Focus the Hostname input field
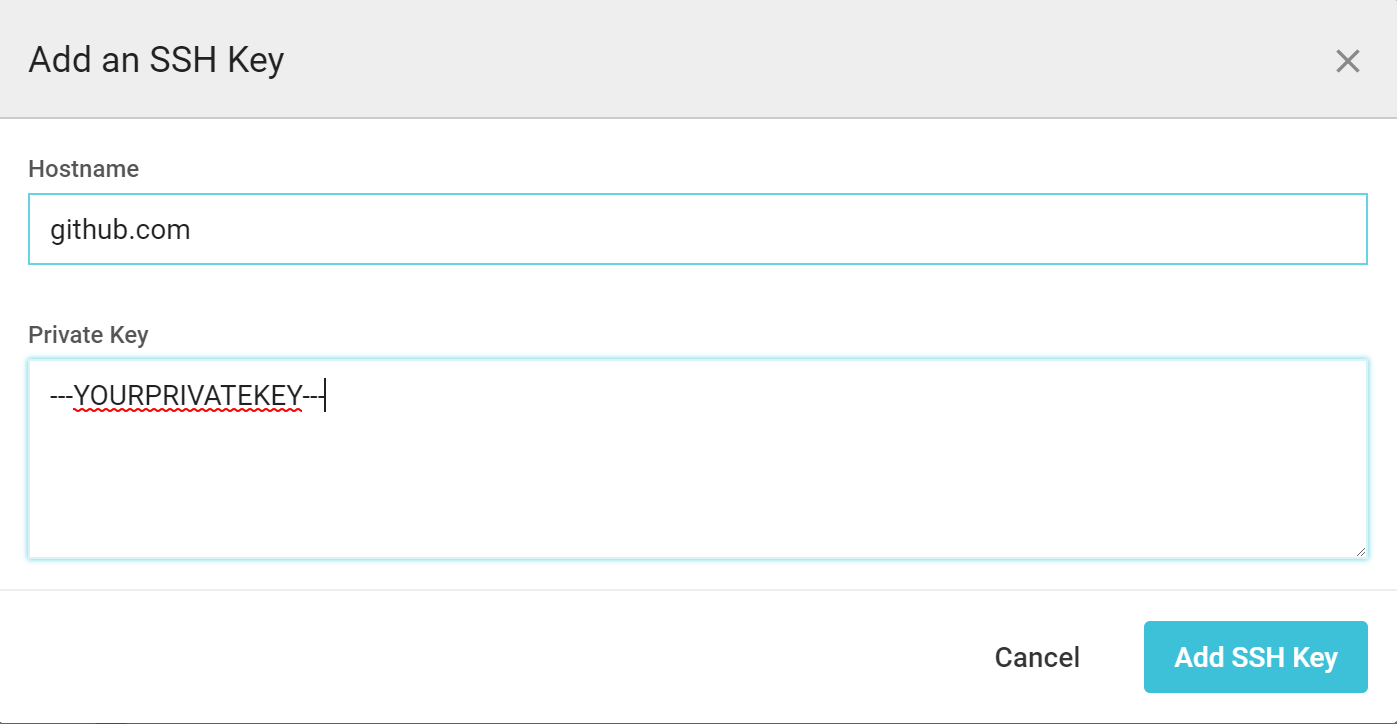This screenshot has height=724, width=1397. pyautogui.click(x=697, y=230)
